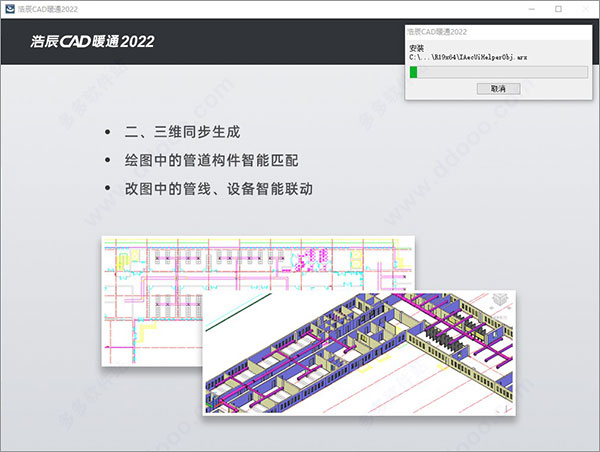Click the 浩辰CAD app icon in the title bar
The height and width of the screenshot is (452, 600).
pos(9,9)
